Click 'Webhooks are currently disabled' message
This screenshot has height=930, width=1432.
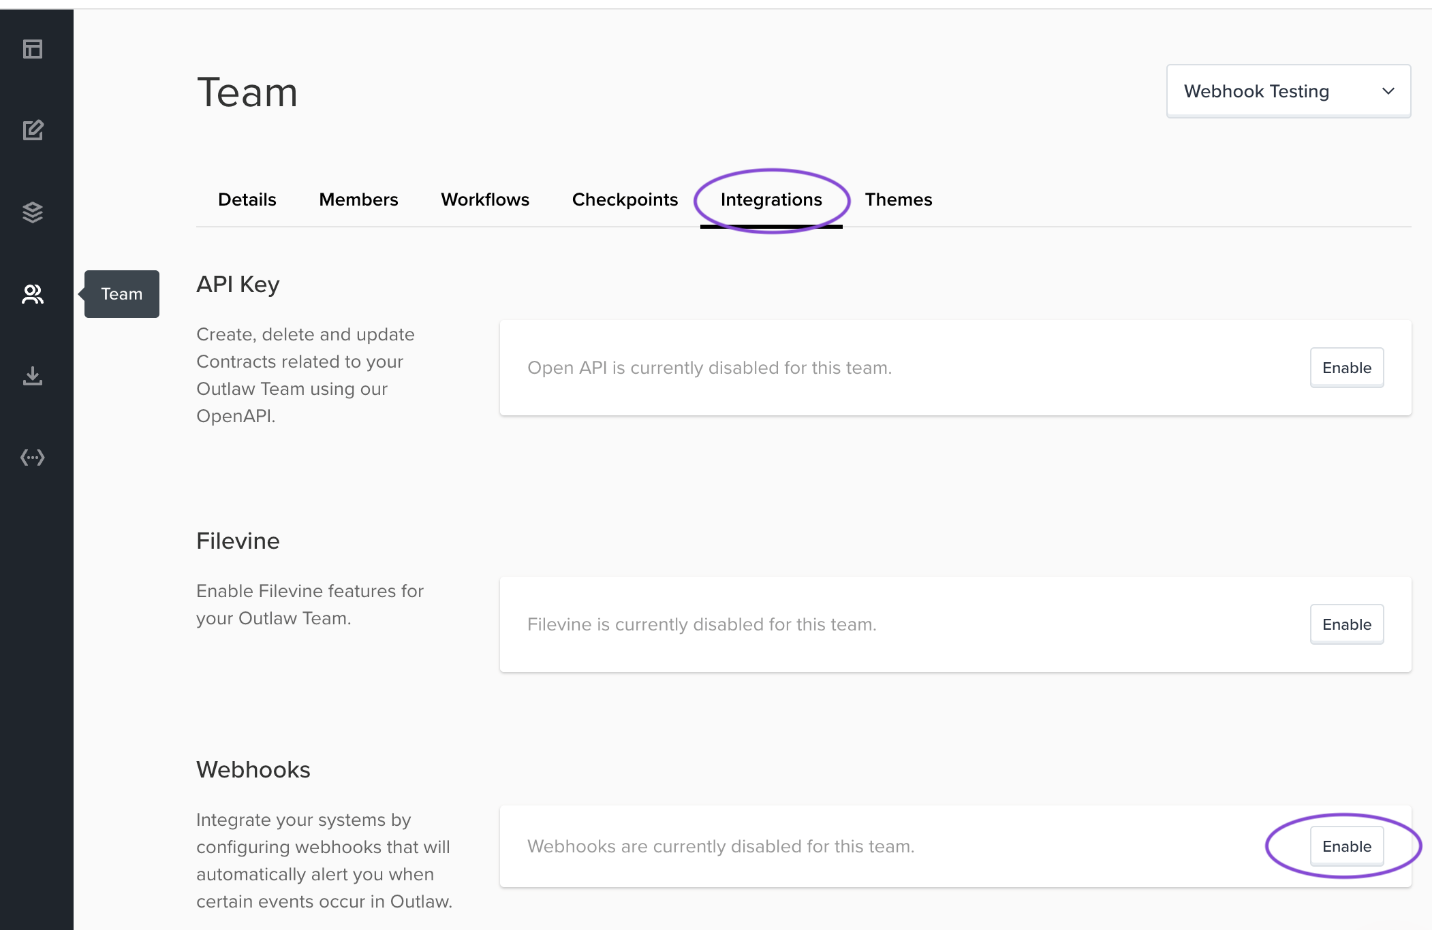(721, 847)
